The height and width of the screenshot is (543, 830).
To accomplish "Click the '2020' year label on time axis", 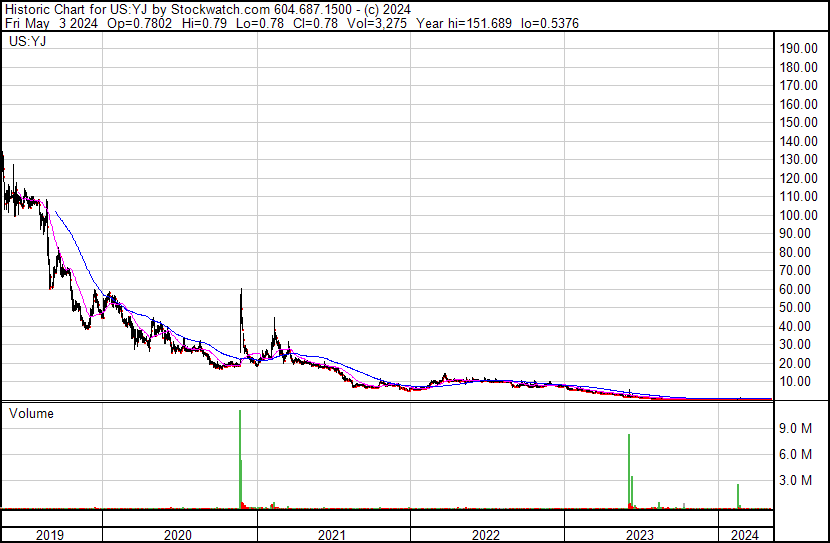I will [x=178, y=535].
